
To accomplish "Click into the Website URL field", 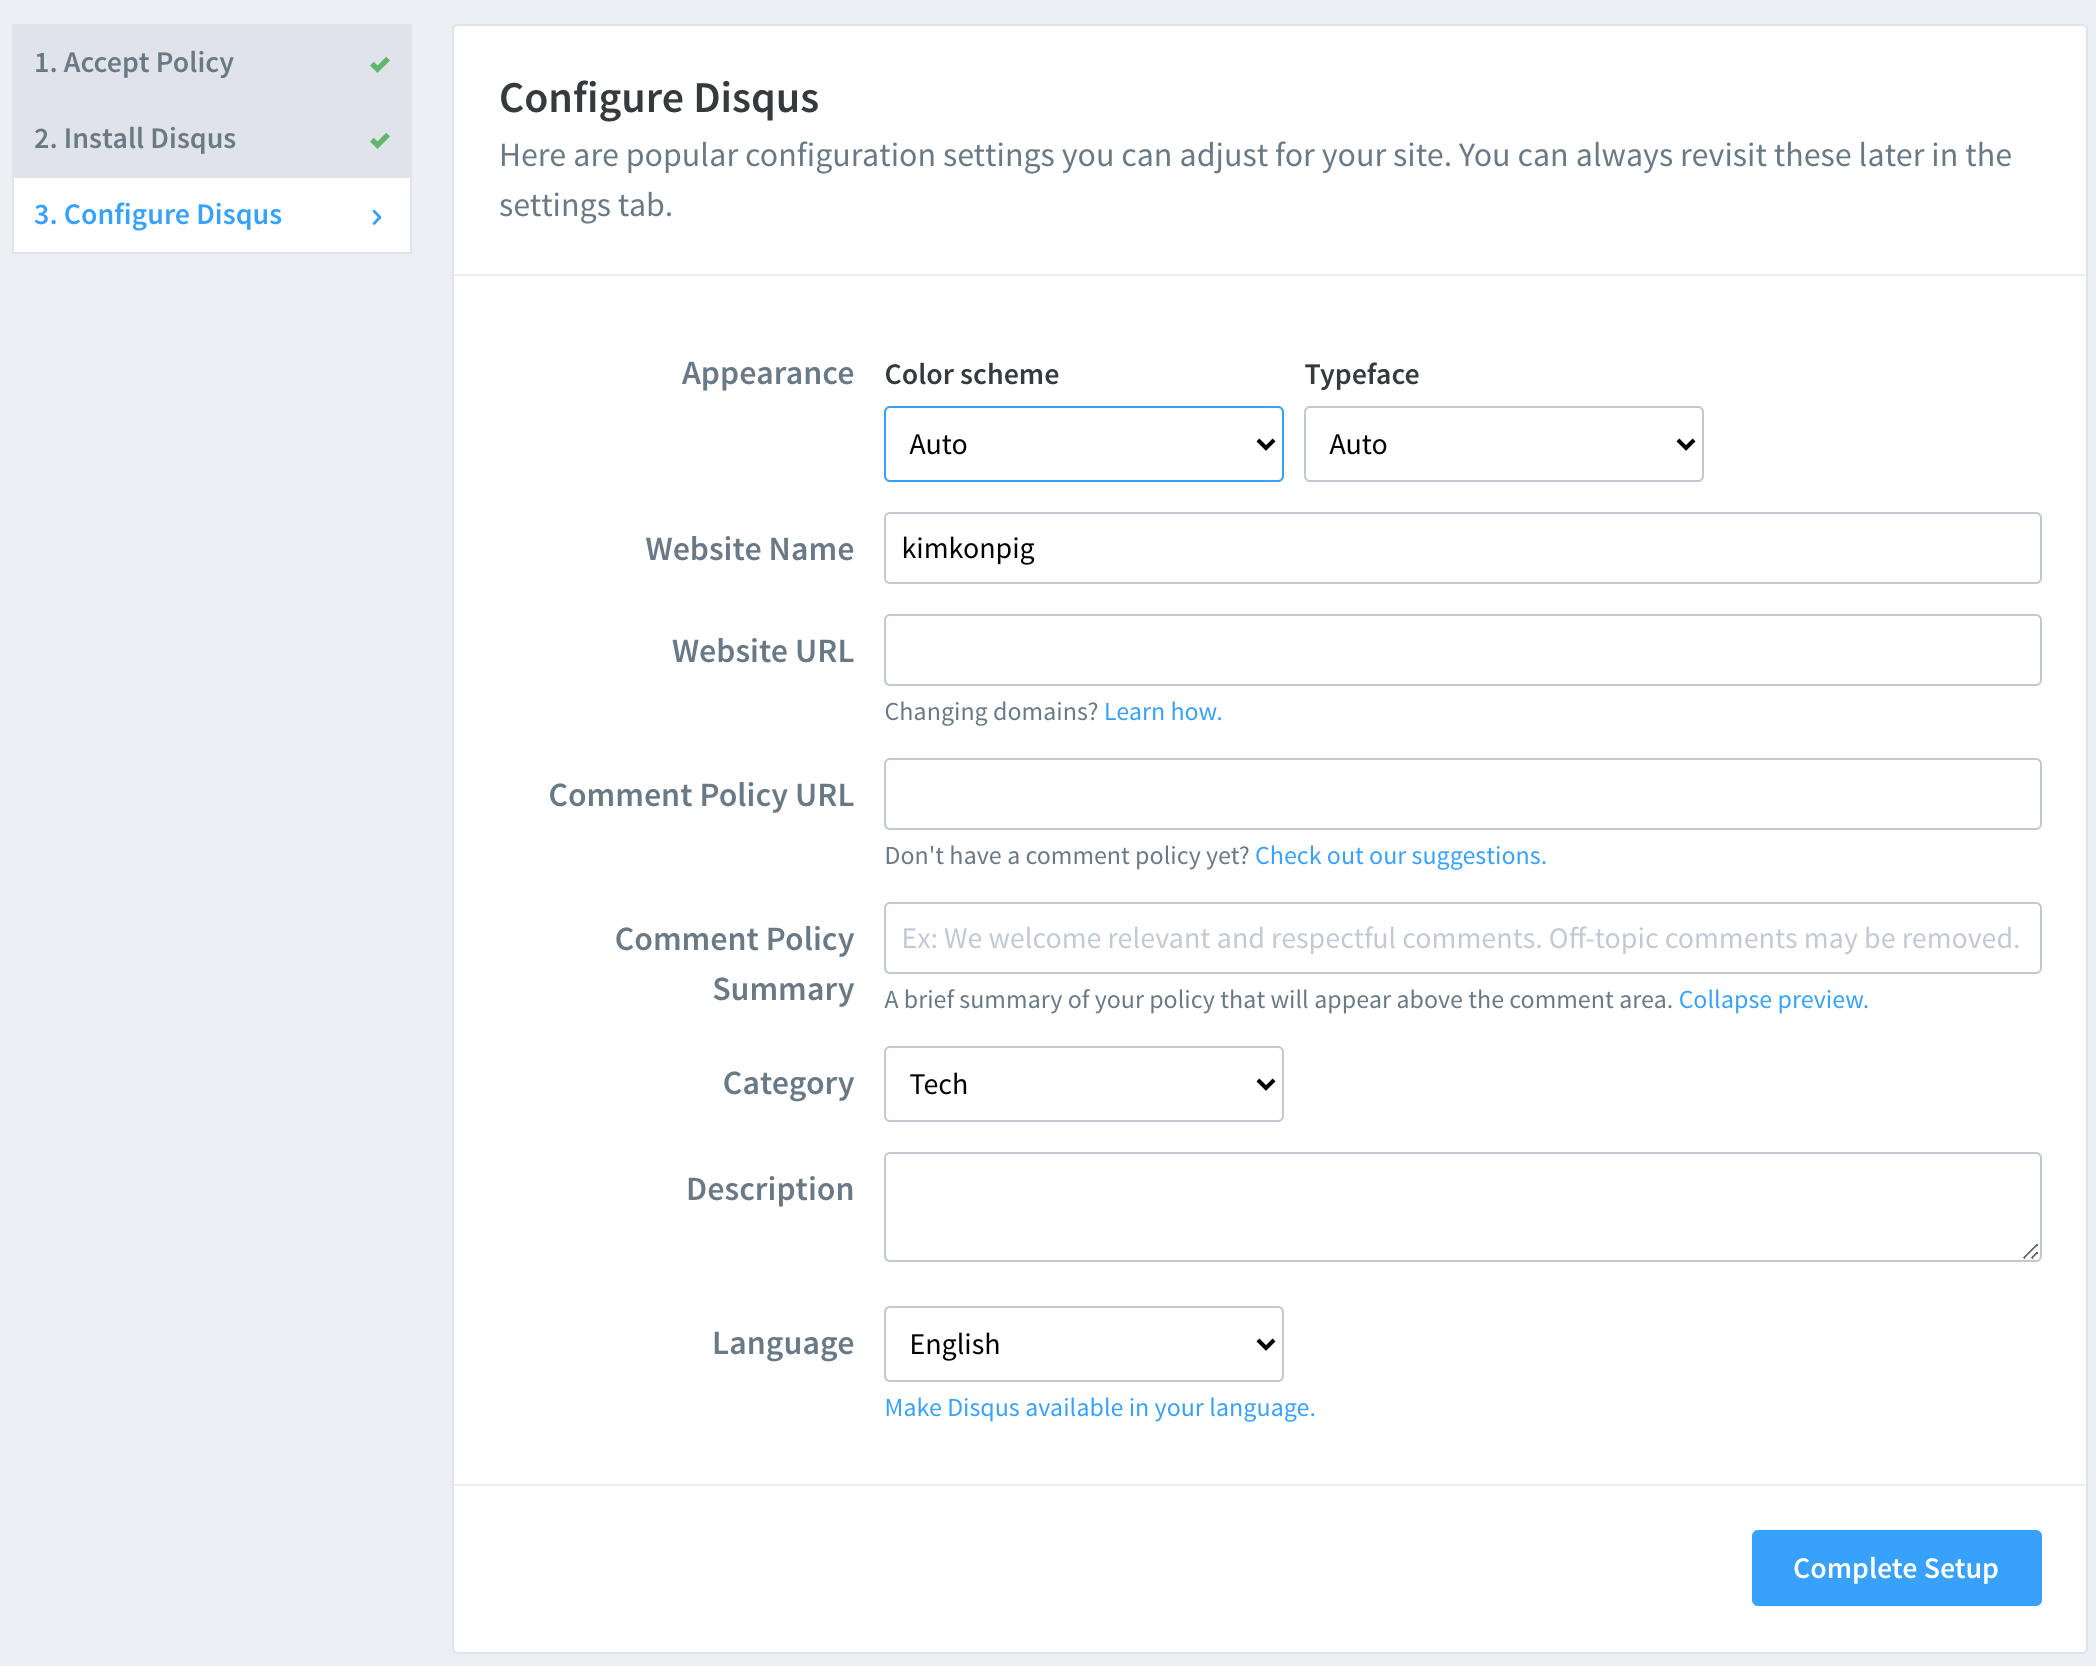I will [x=1463, y=650].
